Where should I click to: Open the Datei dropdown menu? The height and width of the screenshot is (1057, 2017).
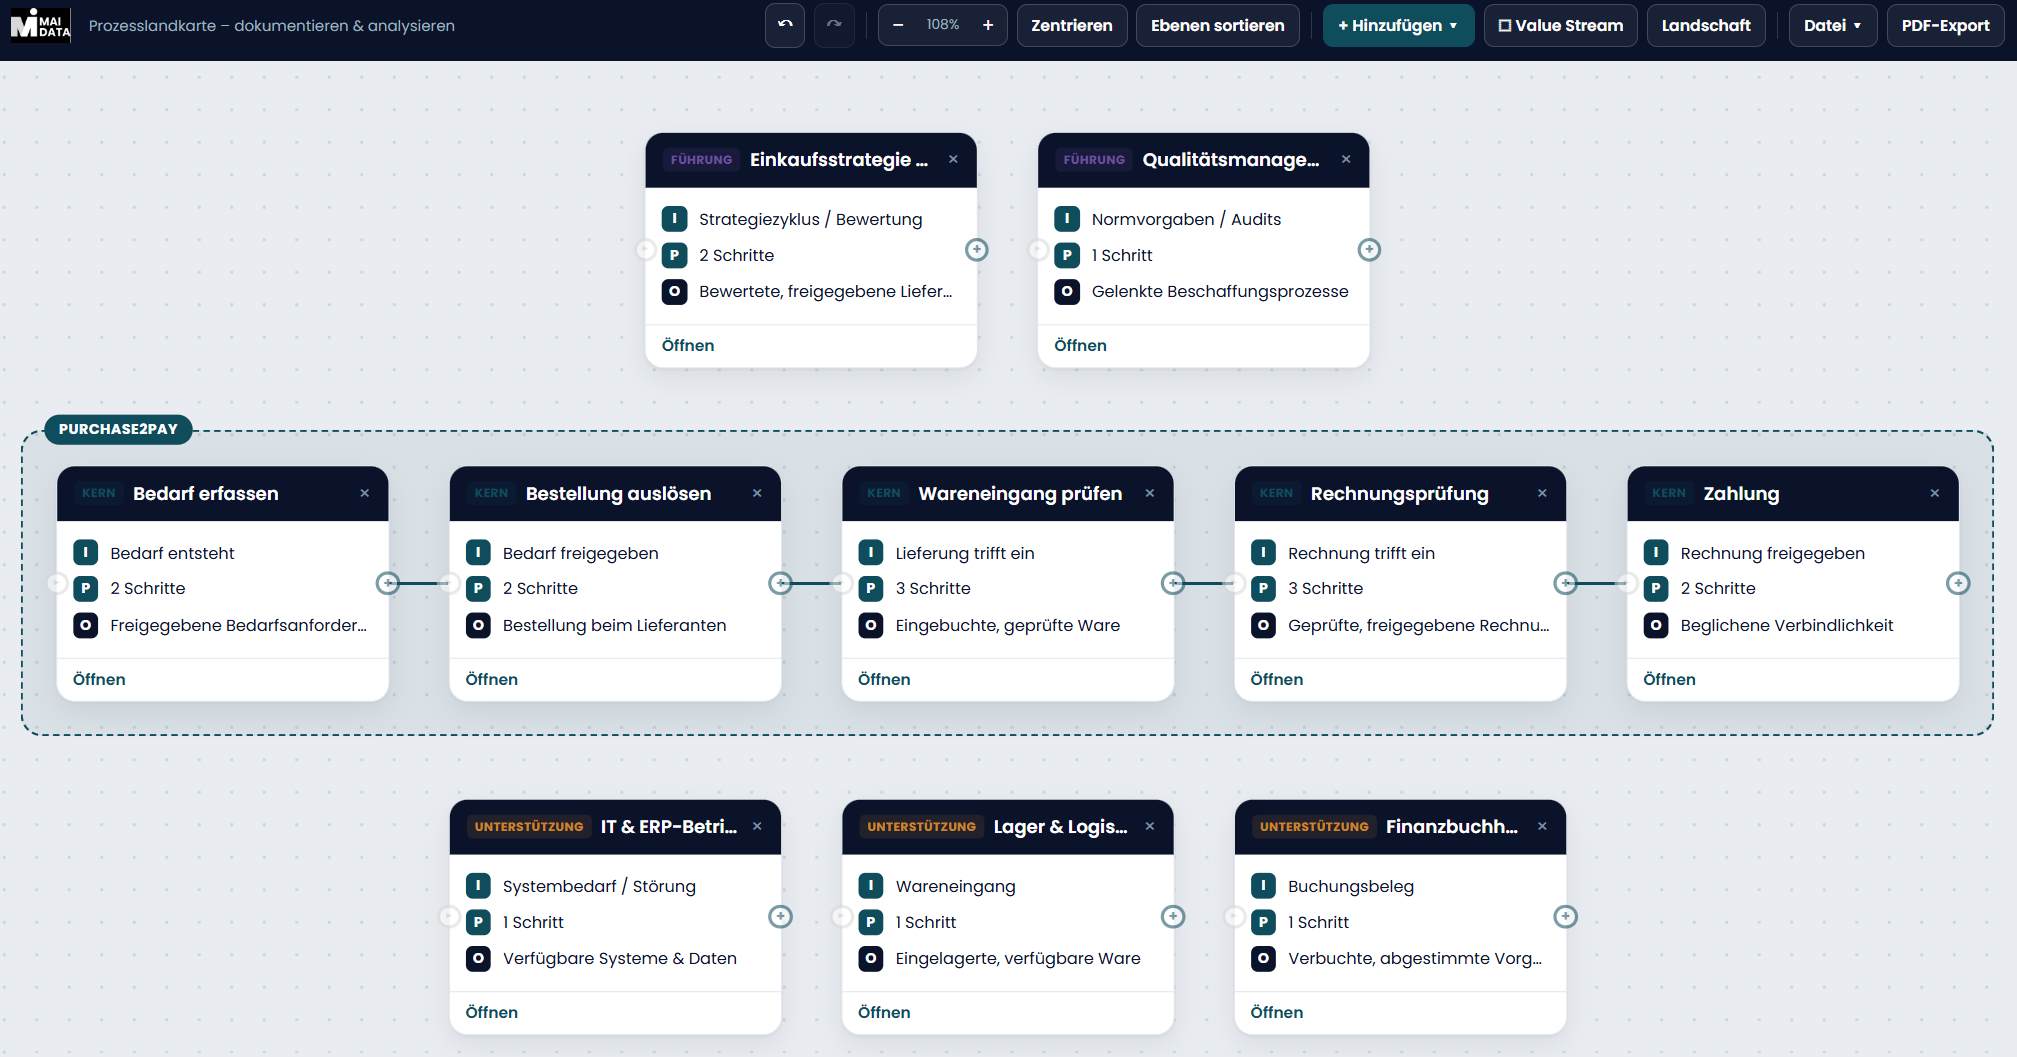click(1832, 25)
